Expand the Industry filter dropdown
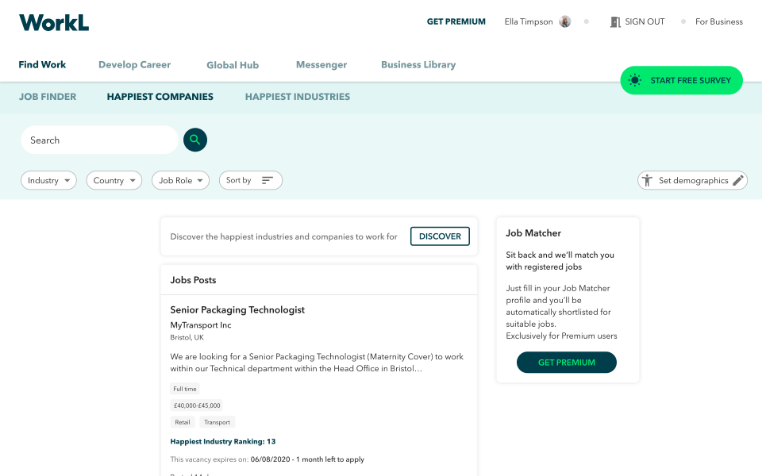The height and width of the screenshot is (476, 762). 49,181
